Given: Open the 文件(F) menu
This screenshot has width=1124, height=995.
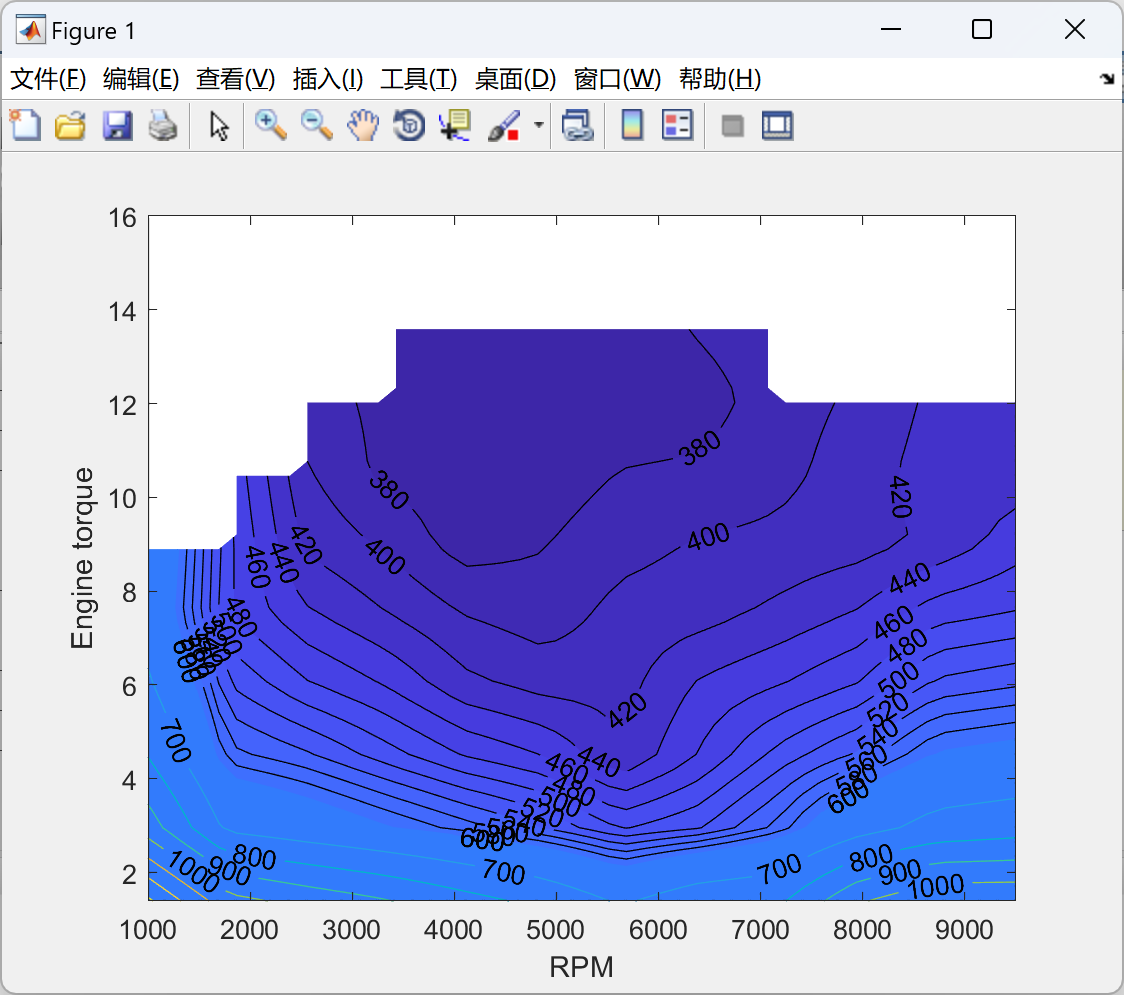Looking at the screenshot, I should click(x=48, y=79).
